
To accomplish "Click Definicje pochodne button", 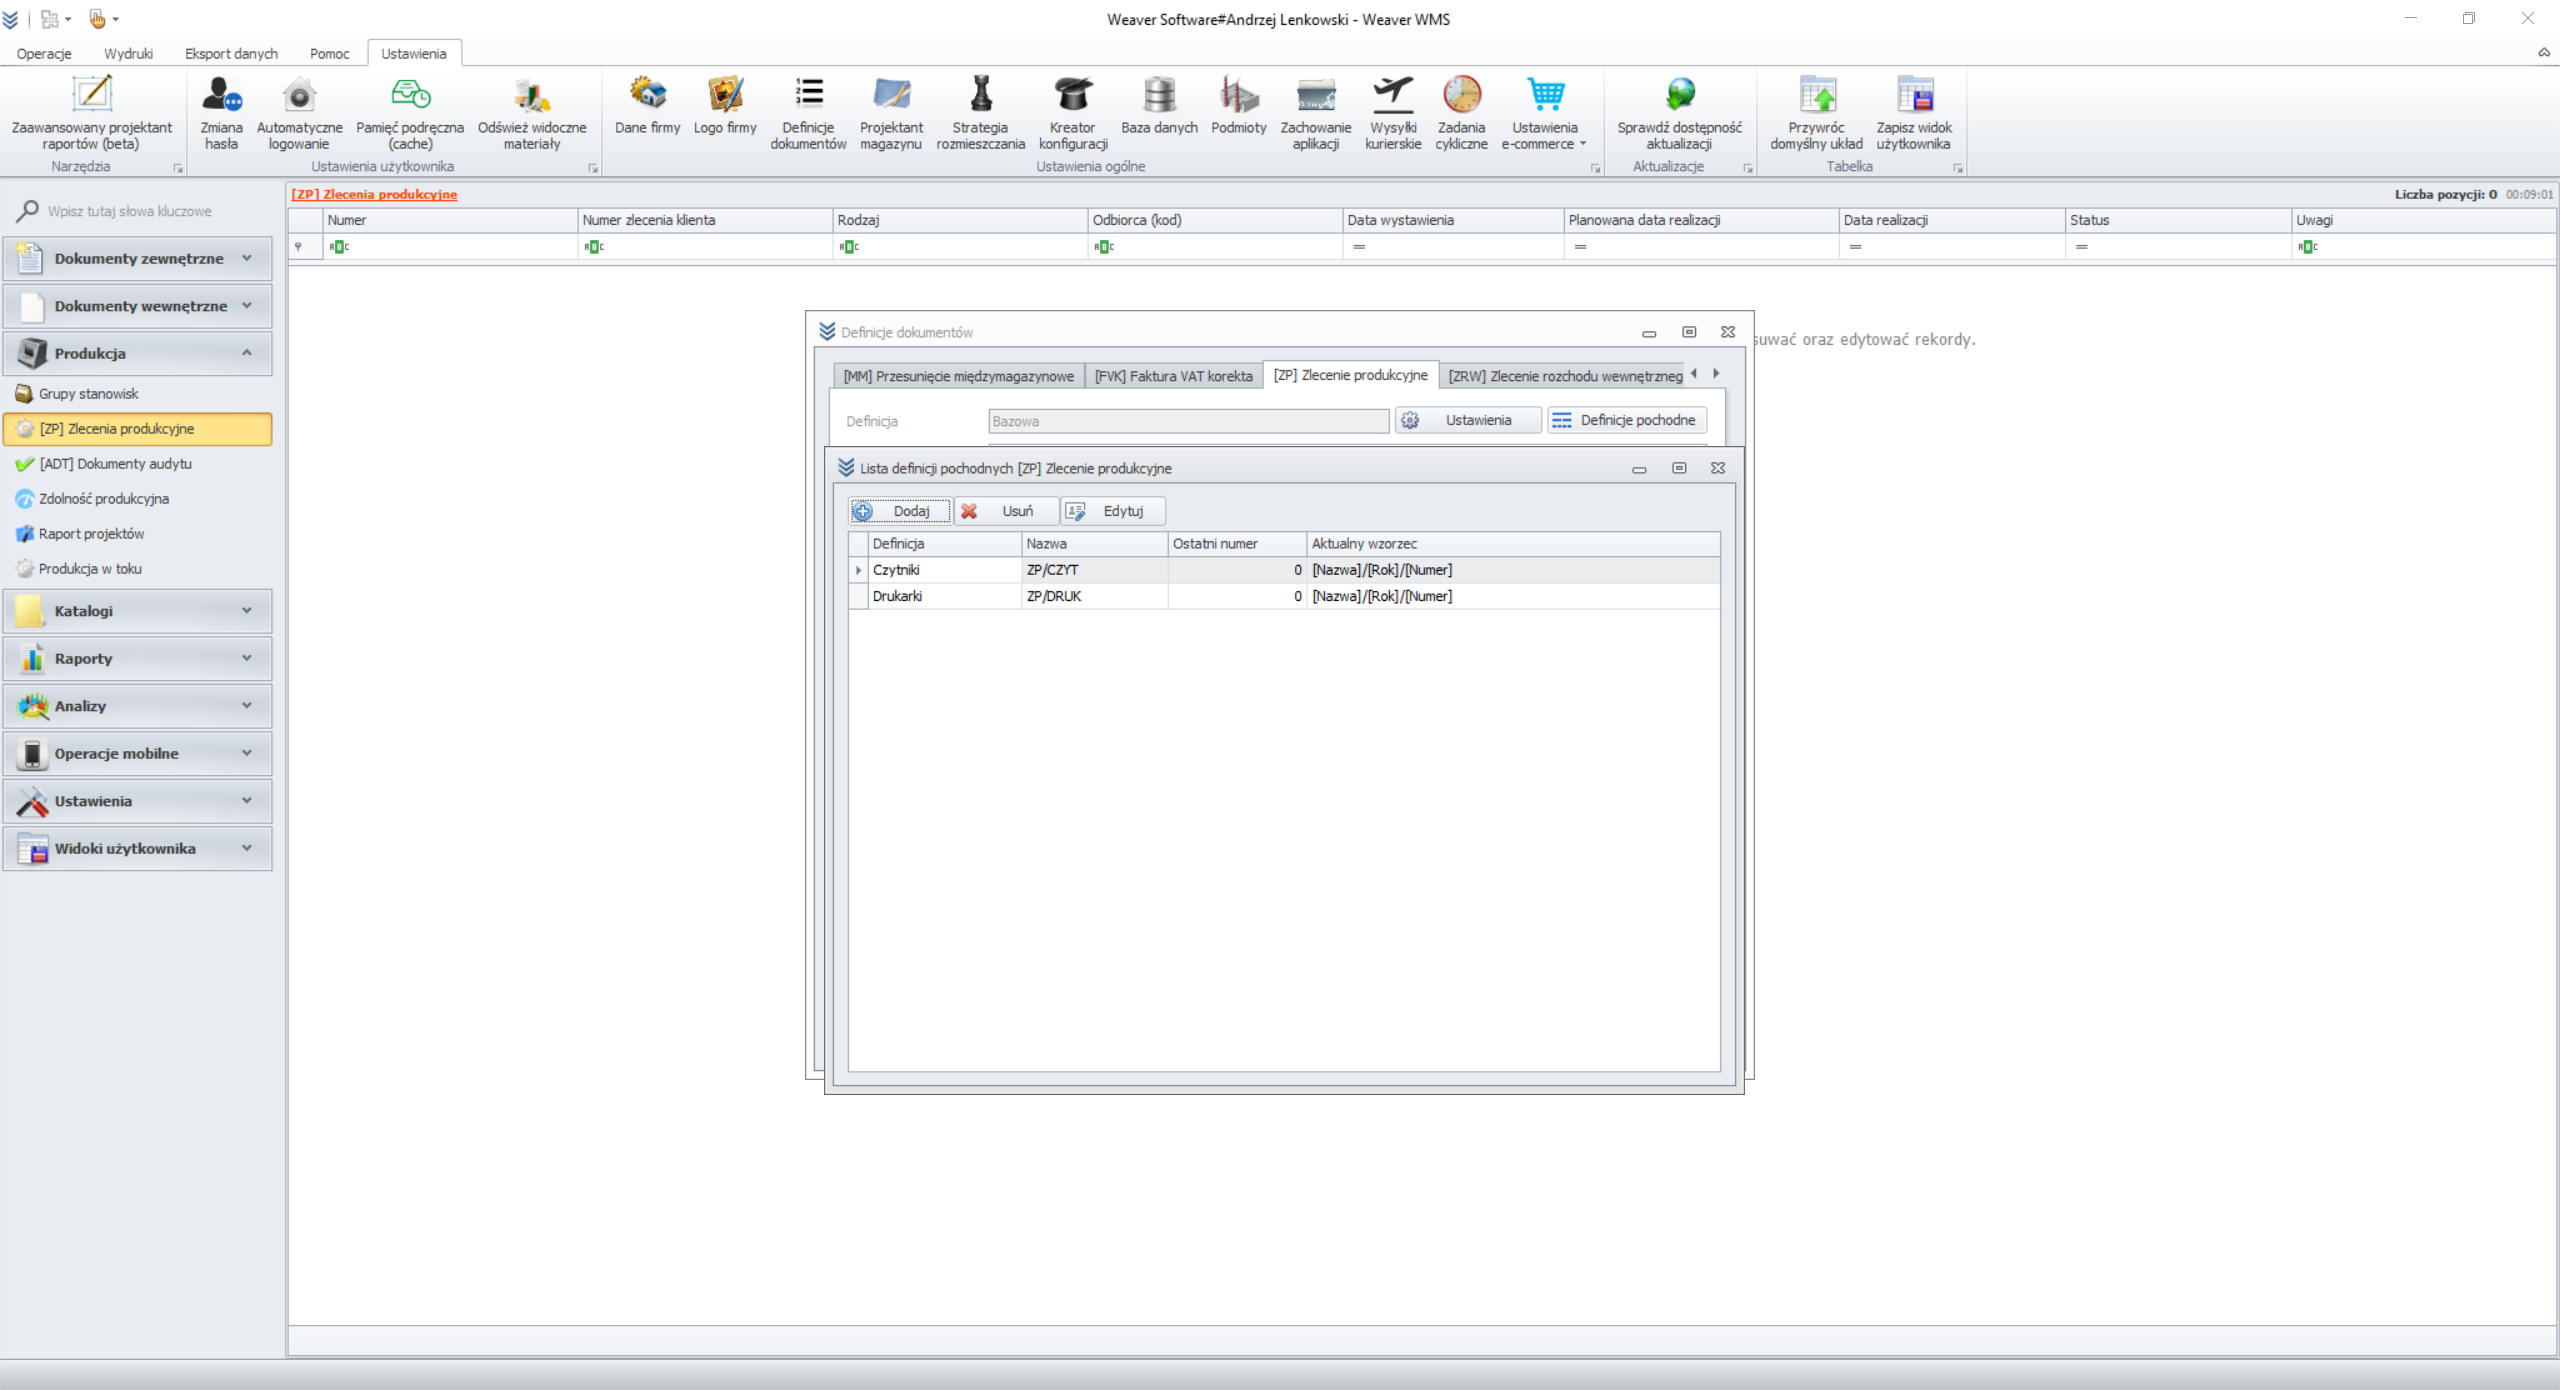I will 1627,420.
